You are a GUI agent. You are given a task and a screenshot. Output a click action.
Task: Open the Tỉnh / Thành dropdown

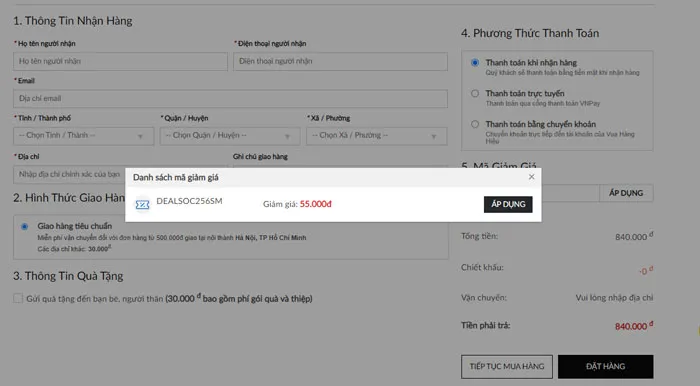(x=83, y=136)
